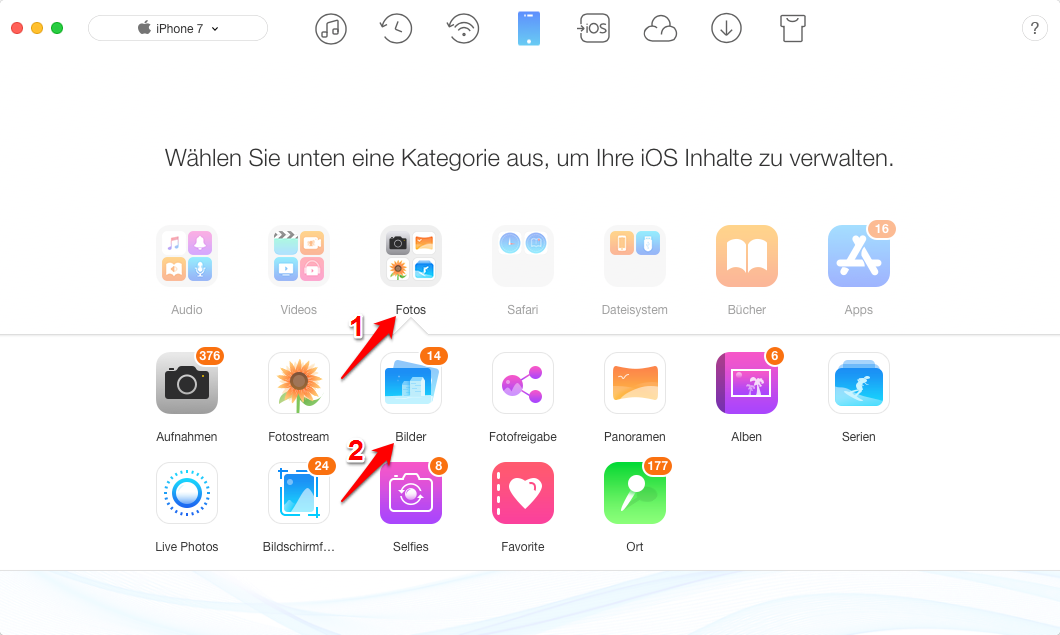Open the Bücher category
This screenshot has height=635, width=1060.
point(747,256)
